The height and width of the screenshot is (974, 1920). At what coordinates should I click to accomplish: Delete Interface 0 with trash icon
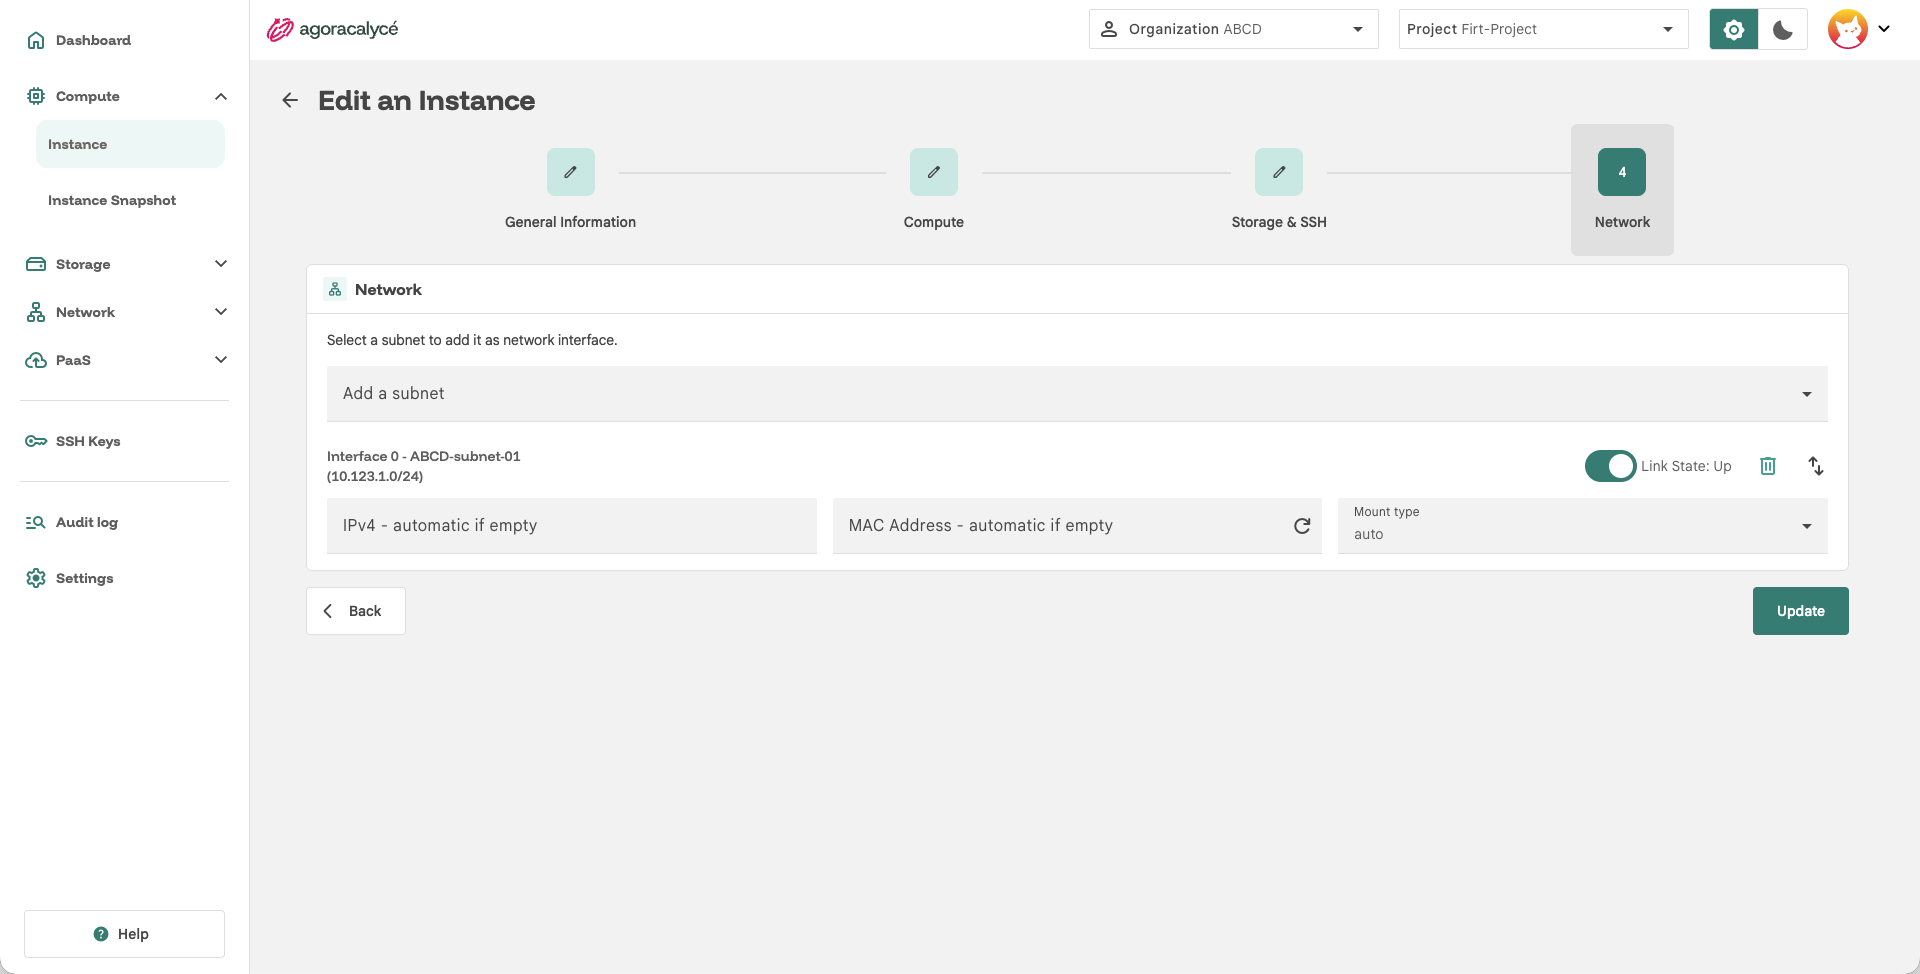[1768, 466]
